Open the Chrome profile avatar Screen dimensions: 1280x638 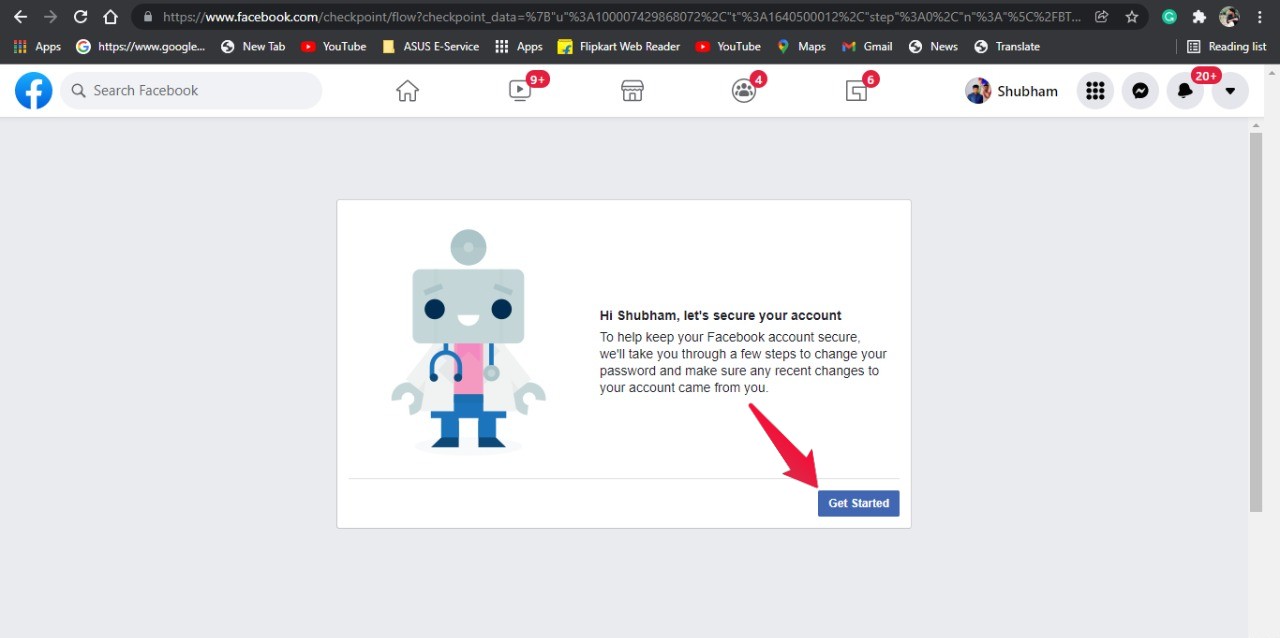tap(1229, 17)
